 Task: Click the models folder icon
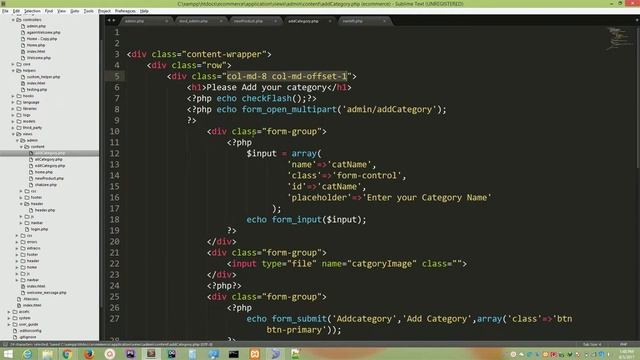(x=19, y=121)
